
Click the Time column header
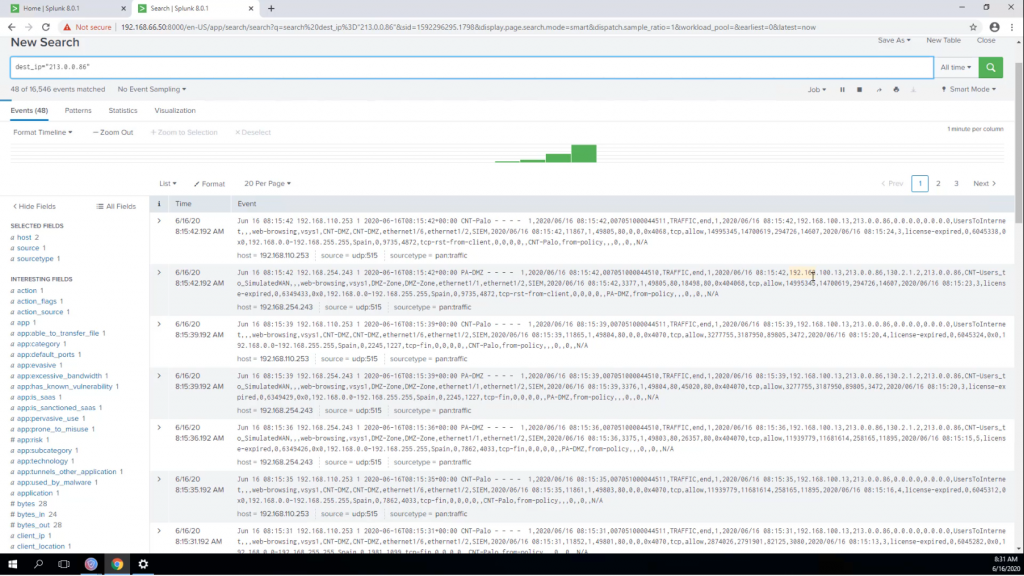pyautogui.click(x=184, y=204)
